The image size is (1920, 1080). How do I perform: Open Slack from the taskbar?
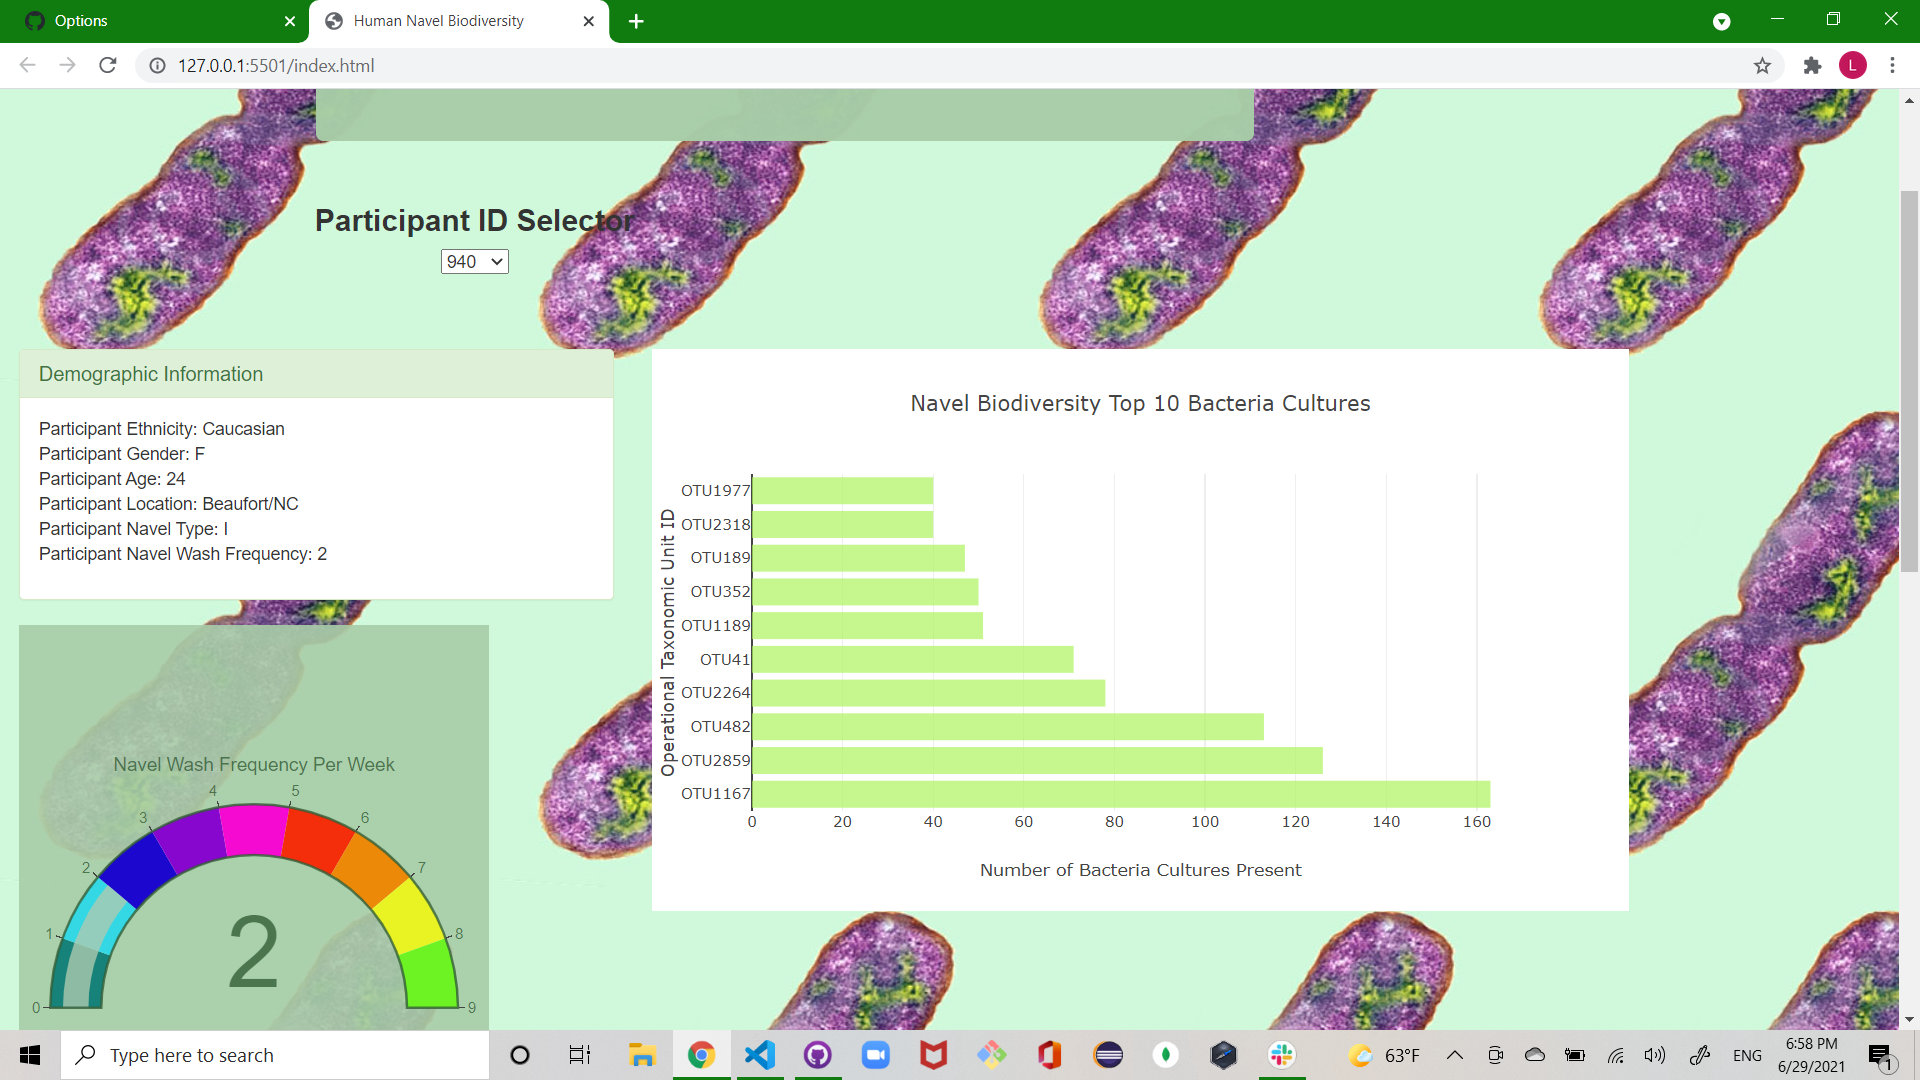1282,1055
